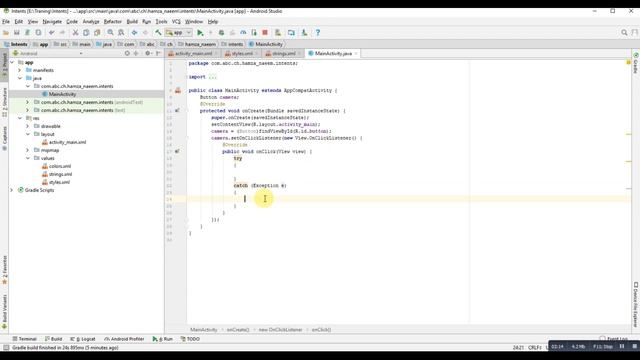Viewport: 640px width, 360px height.
Task: Click the Save All toolbar icon
Action: point(17,33)
